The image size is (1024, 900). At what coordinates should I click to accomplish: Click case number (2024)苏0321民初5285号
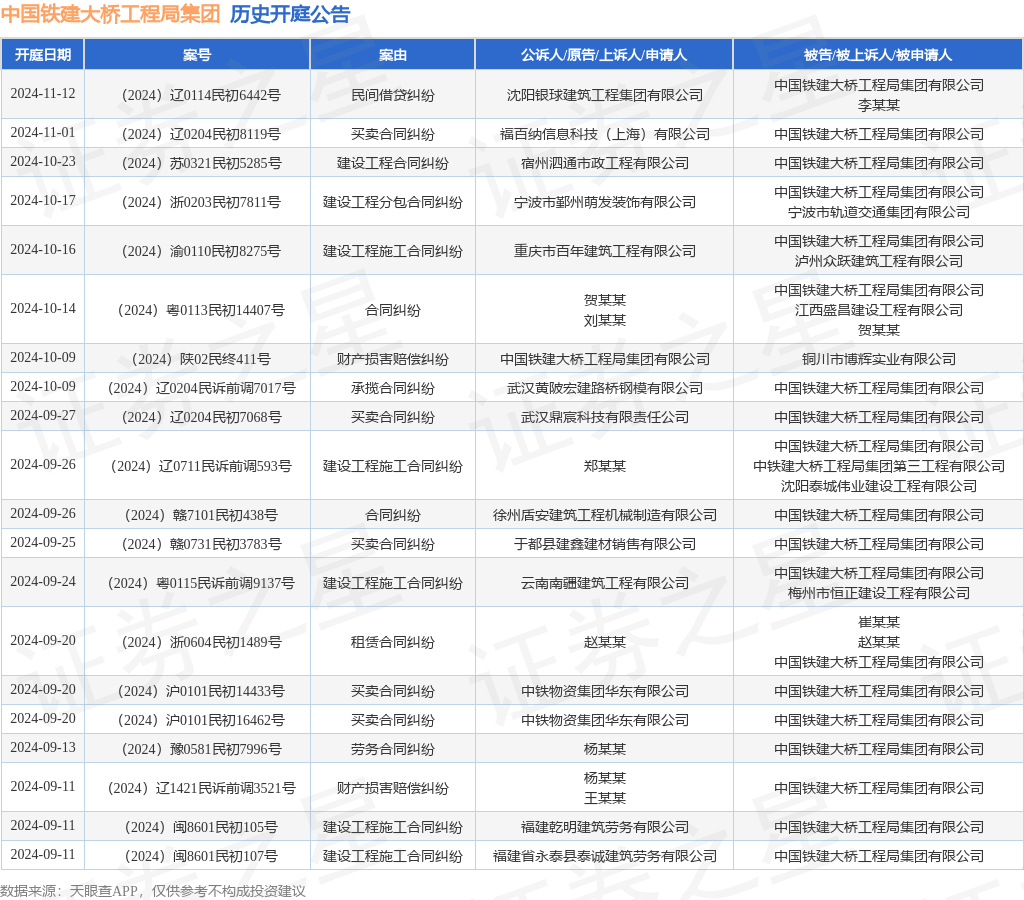pos(201,163)
